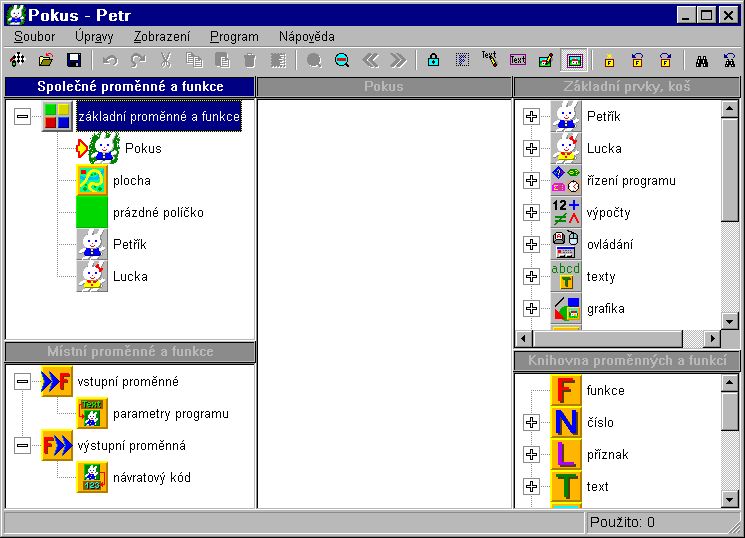Collapse the vstupní proměnné node
Viewport: 745px width, 538px height.
coord(23,382)
